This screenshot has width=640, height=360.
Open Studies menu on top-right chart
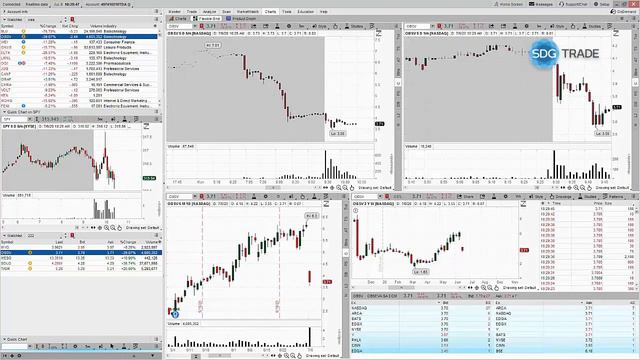[x=592, y=26]
